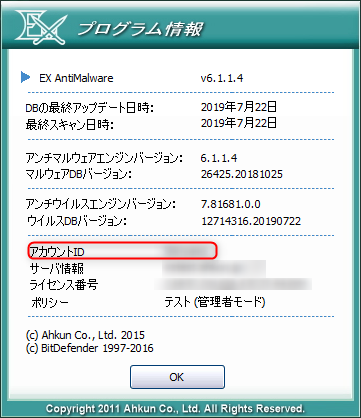Click the blue arrow beside EX AntiMalware
The image size is (361, 418).
[25, 77]
